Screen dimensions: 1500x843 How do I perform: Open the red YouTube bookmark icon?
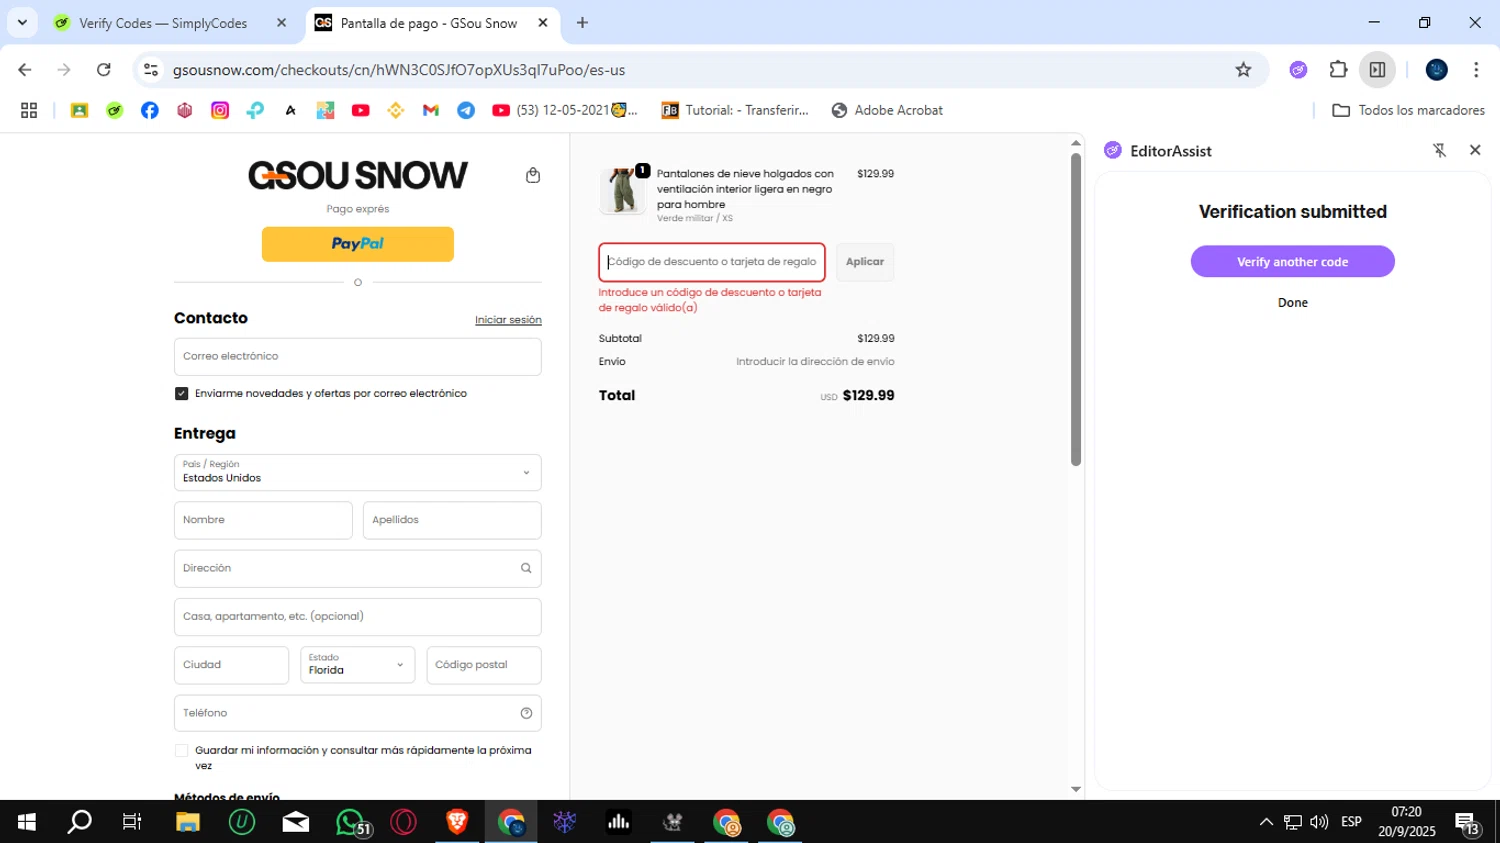(361, 110)
